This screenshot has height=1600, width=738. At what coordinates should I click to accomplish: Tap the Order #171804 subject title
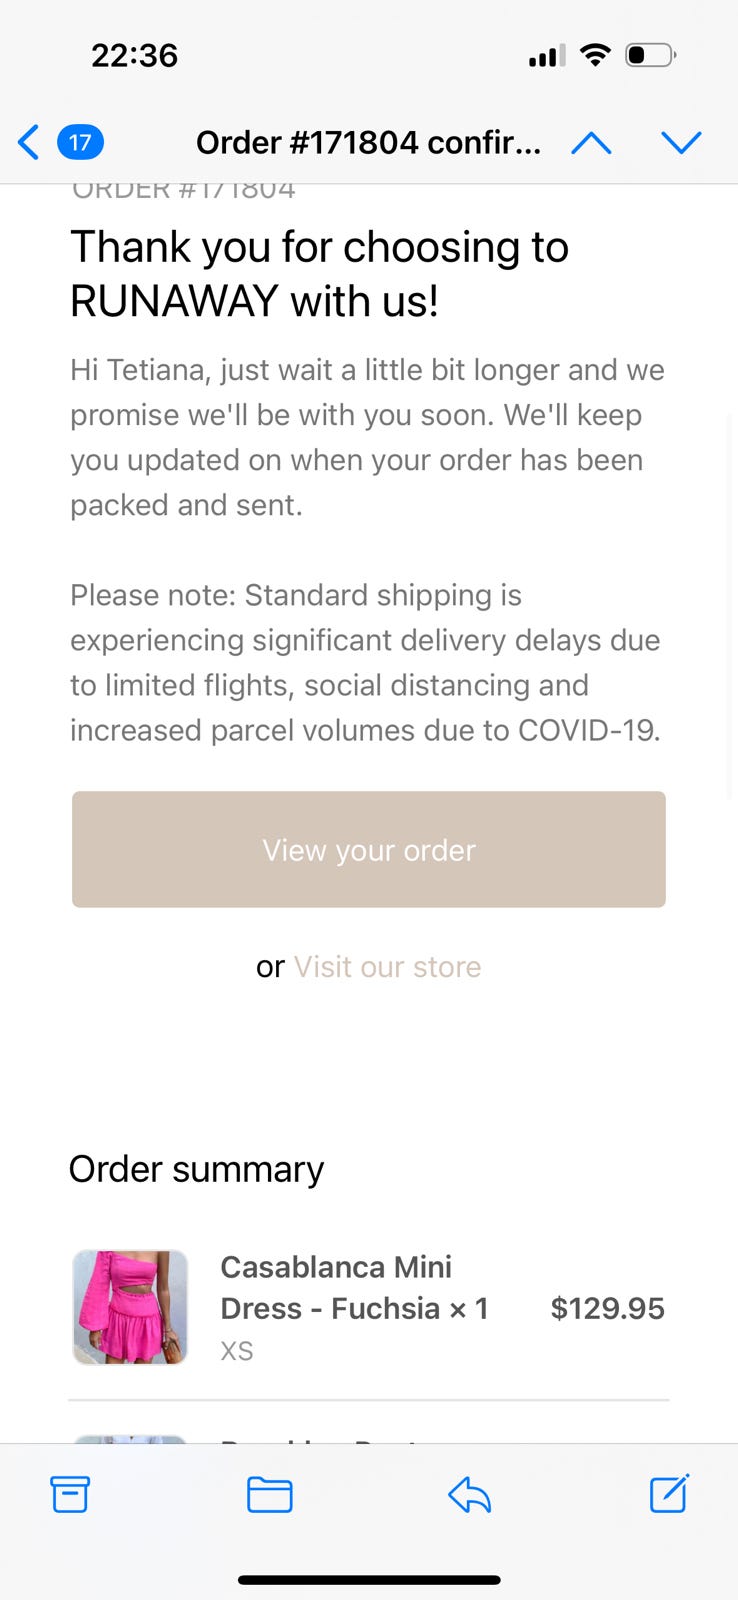coord(368,143)
